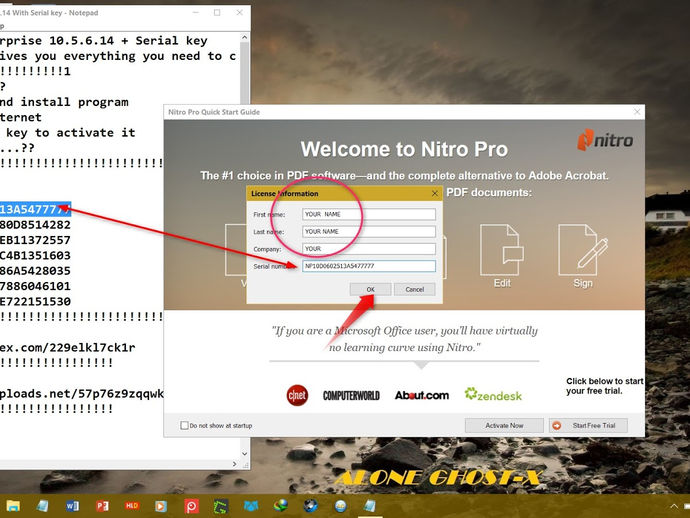Click the Company input field

coord(369,249)
